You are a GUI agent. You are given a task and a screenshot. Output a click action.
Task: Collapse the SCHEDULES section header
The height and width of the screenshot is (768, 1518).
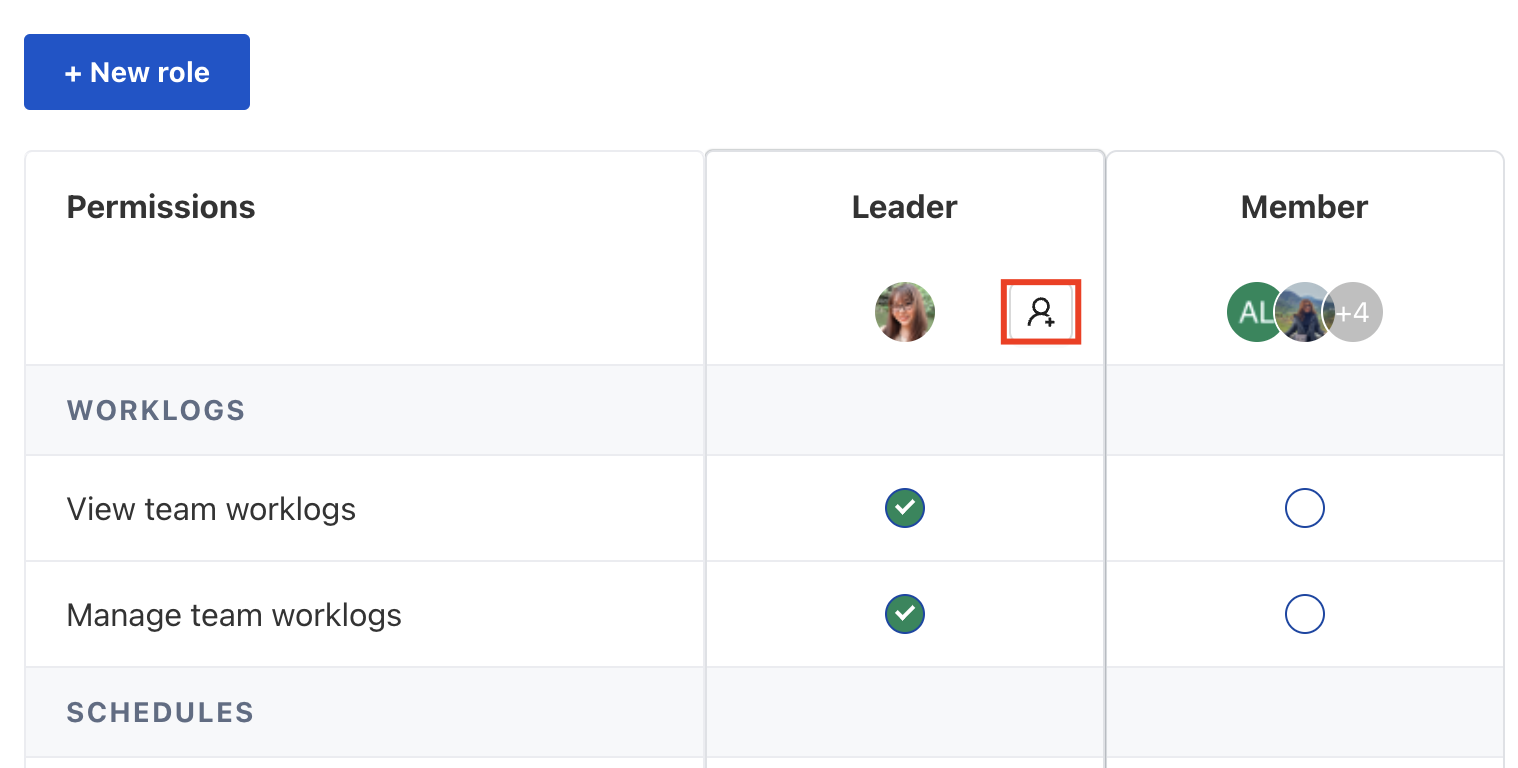point(160,713)
